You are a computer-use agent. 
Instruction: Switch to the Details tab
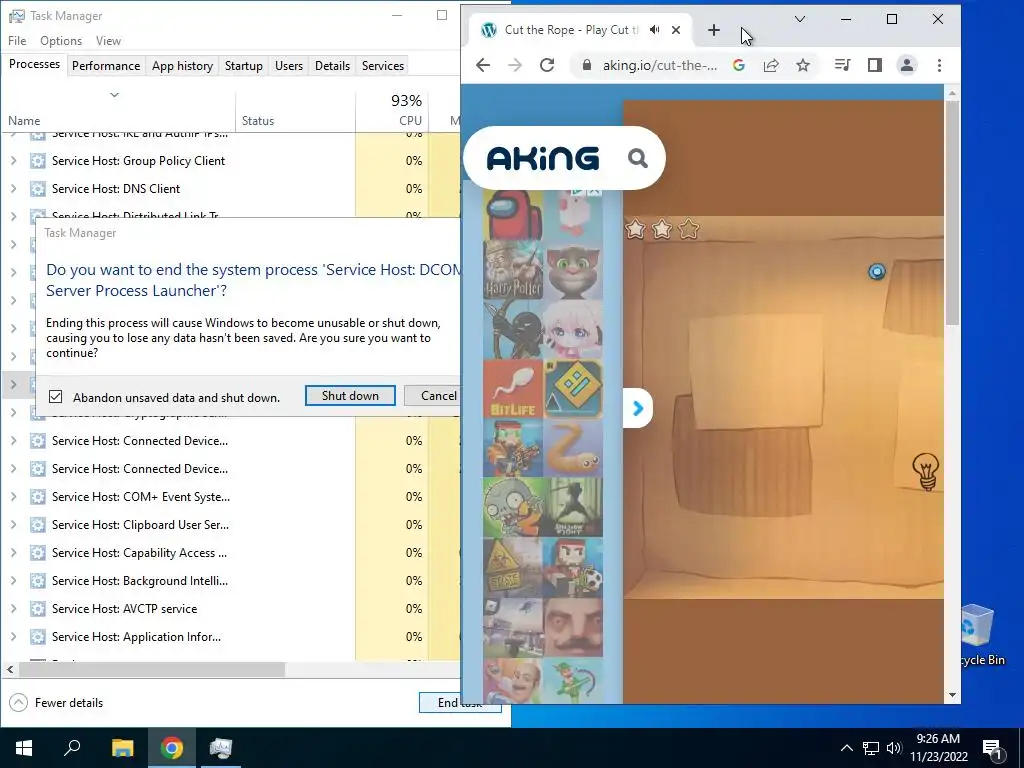click(332, 66)
